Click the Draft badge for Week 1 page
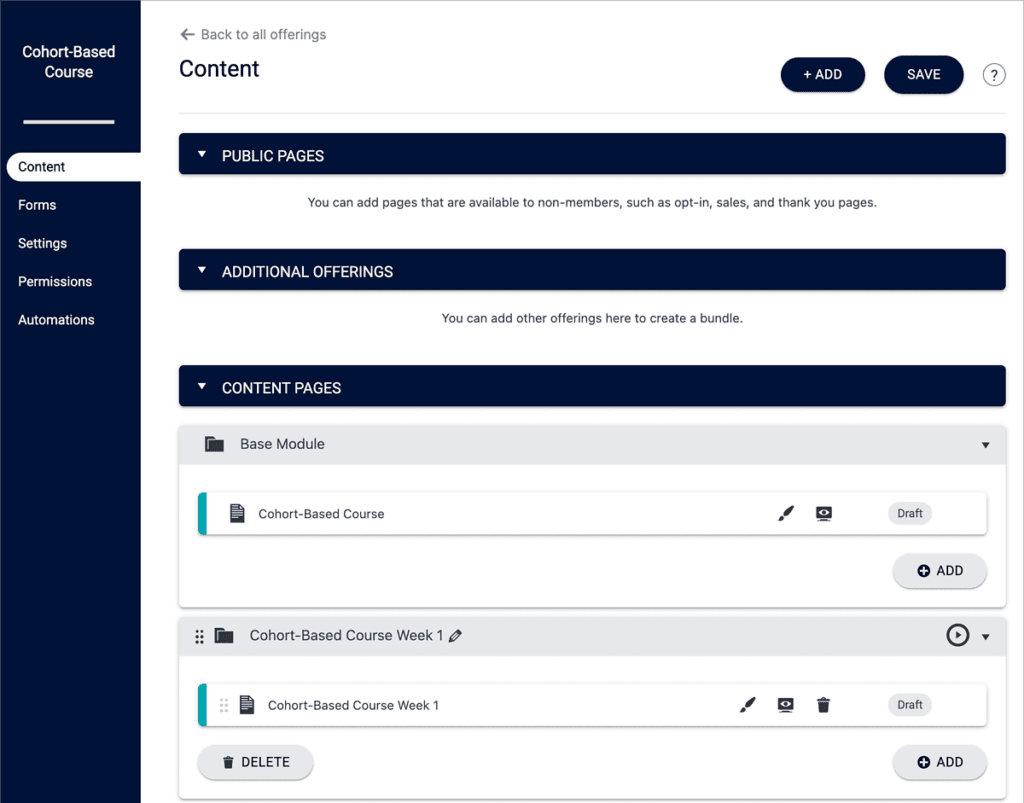Screen dimensions: 1024x803 point(908,704)
